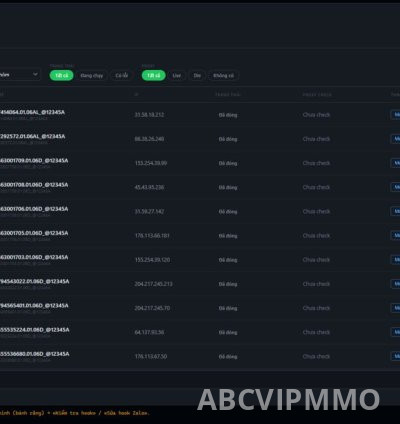This screenshot has height=424, width=400.
Task: Click 'Chưa check' on the 45.43.95.236 row
Action: (x=316, y=187)
